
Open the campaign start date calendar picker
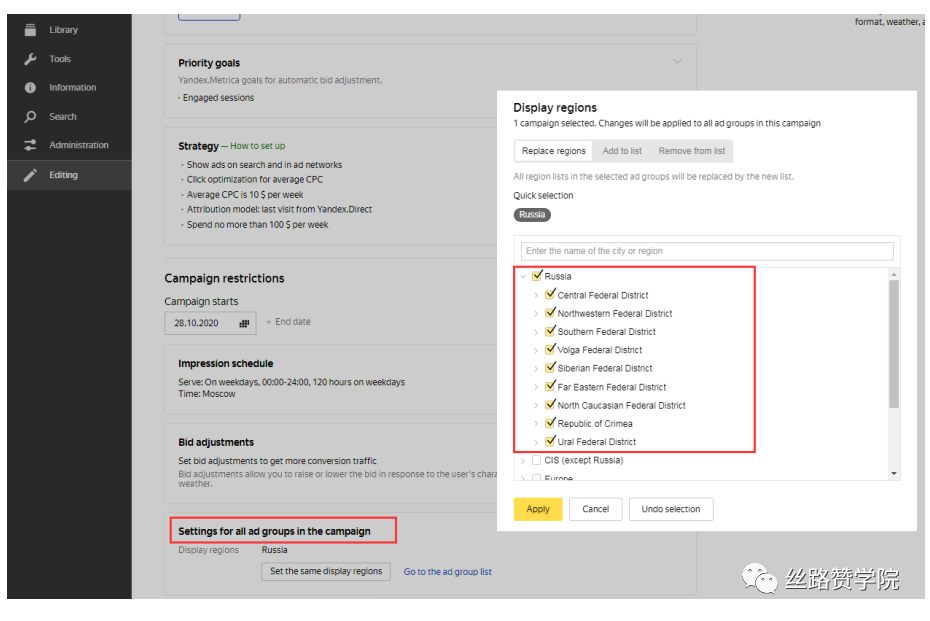click(x=242, y=323)
